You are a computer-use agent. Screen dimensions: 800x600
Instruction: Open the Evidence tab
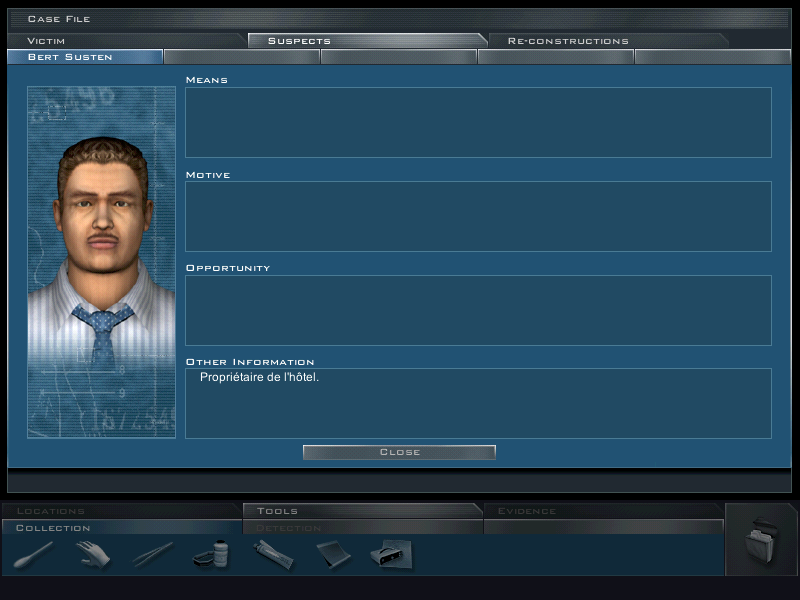point(603,511)
